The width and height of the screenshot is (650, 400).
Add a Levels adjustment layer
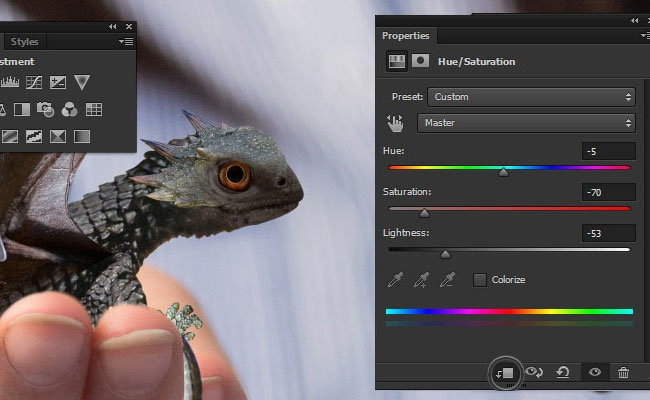tap(10, 82)
